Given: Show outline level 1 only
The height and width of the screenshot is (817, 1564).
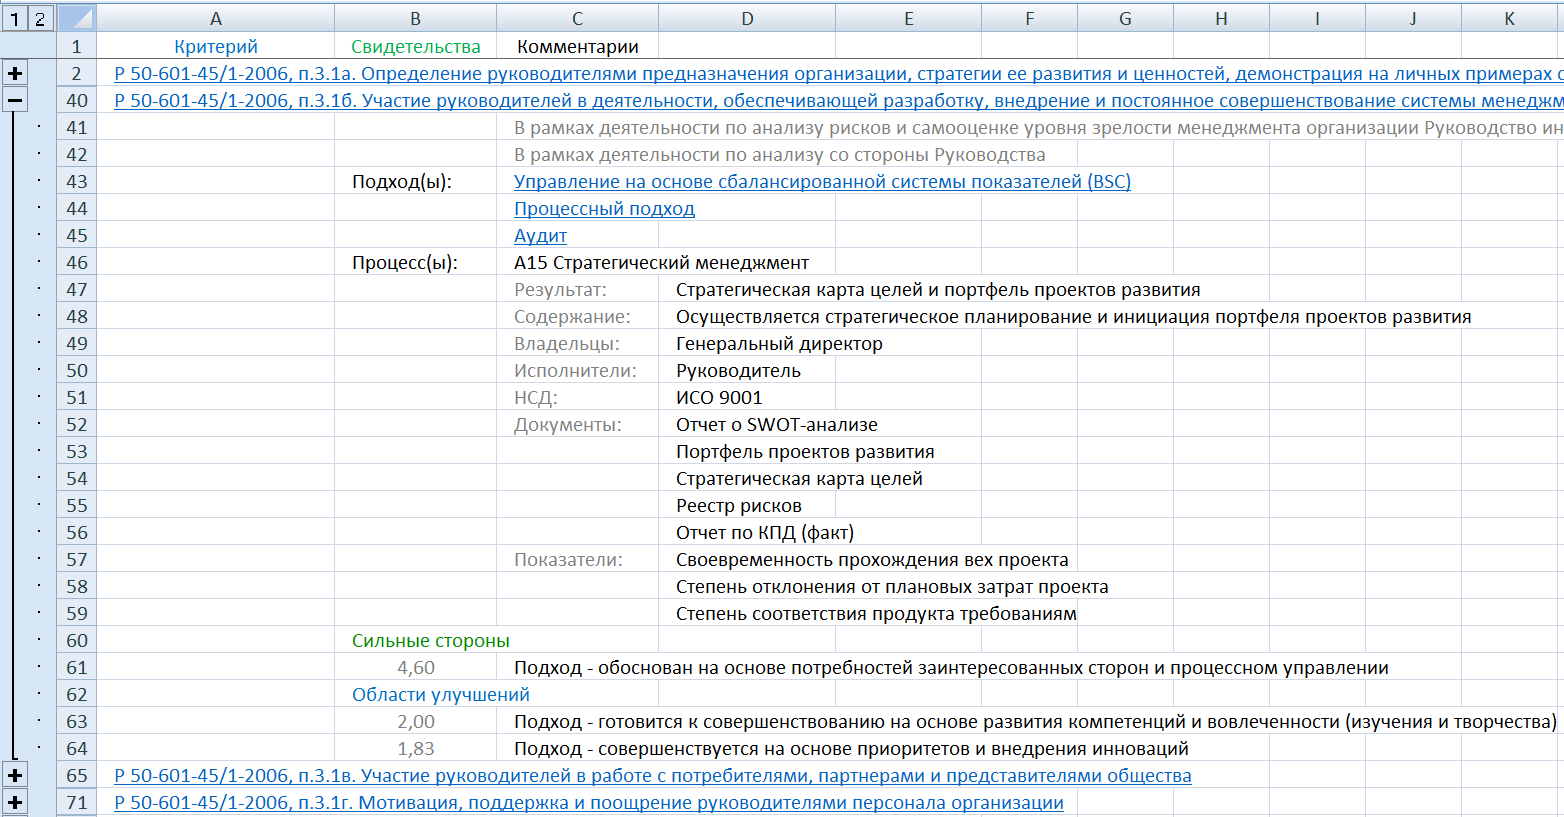Looking at the screenshot, I should point(15,19).
